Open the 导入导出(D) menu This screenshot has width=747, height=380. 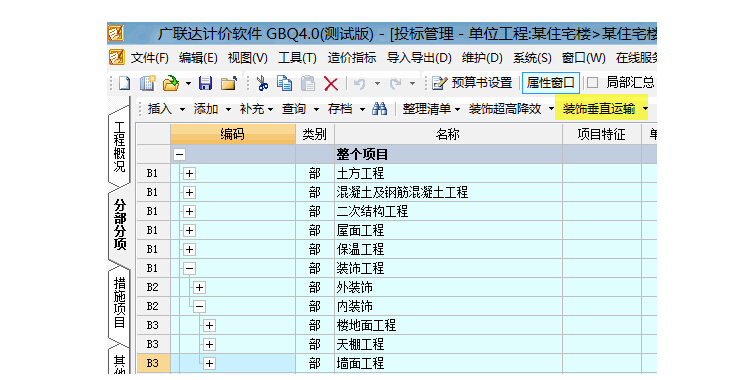click(x=419, y=58)
